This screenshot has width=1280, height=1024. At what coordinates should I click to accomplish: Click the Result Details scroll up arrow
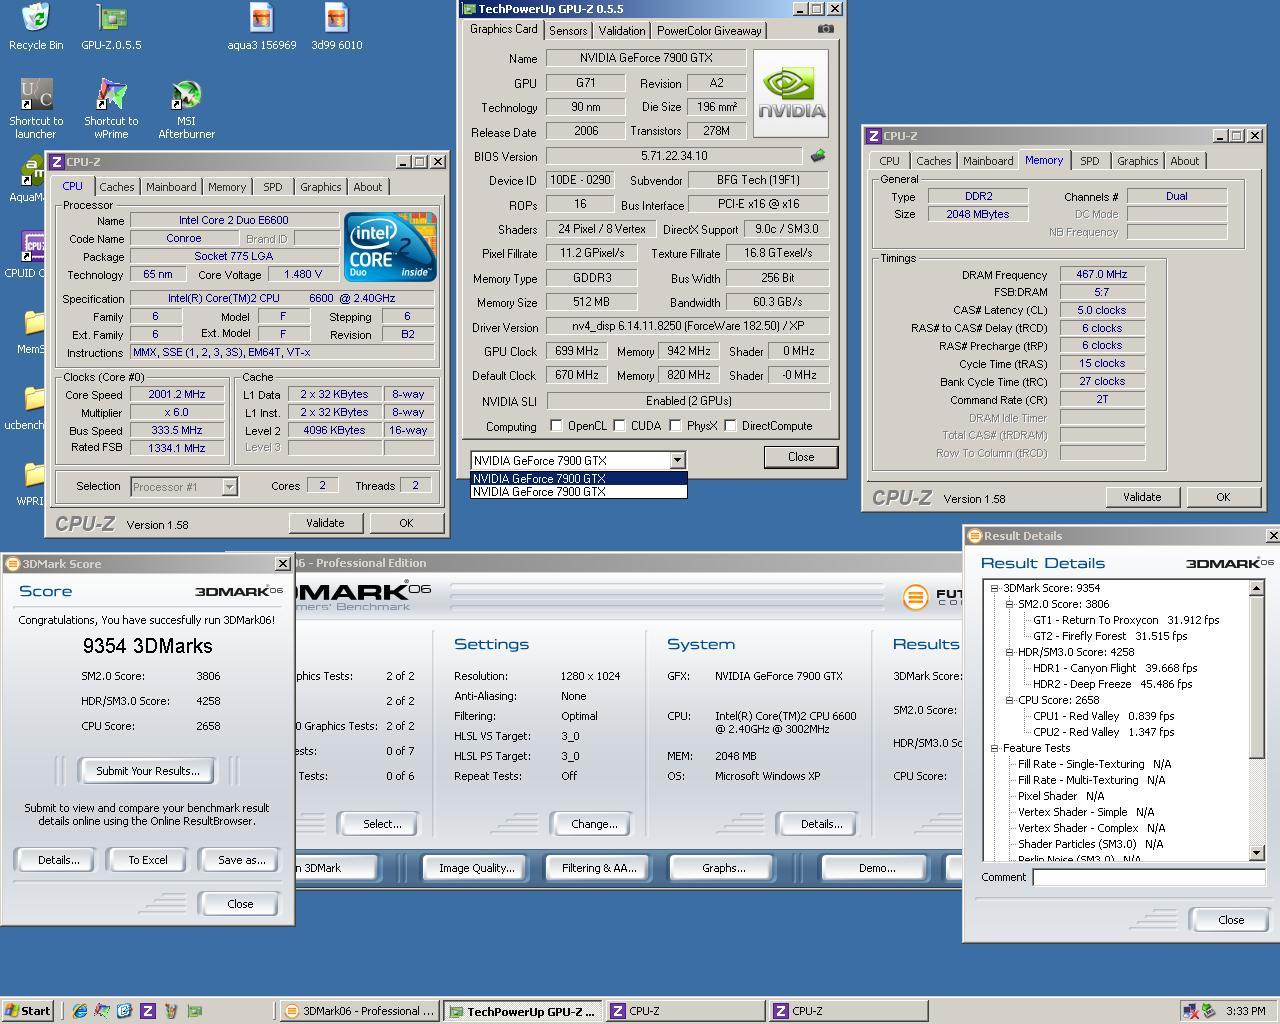tap(1257, 588)
